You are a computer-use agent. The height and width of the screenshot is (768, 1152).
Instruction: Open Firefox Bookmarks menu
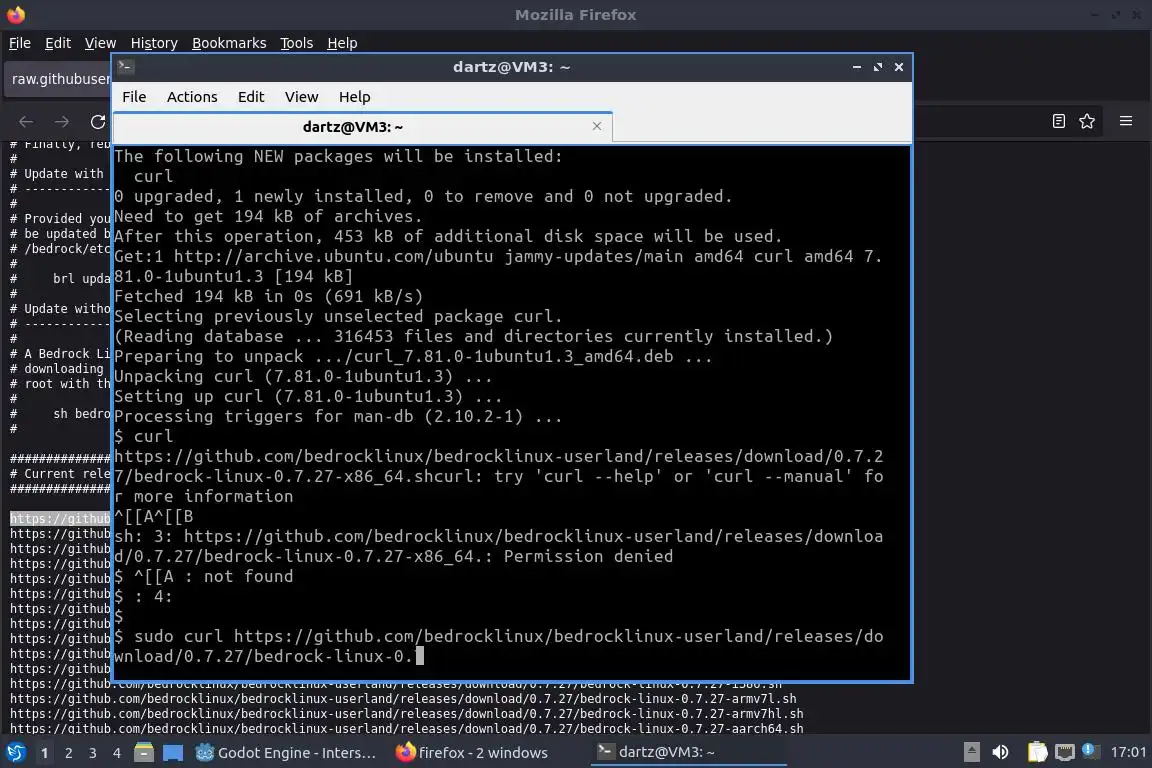point(229,43)
